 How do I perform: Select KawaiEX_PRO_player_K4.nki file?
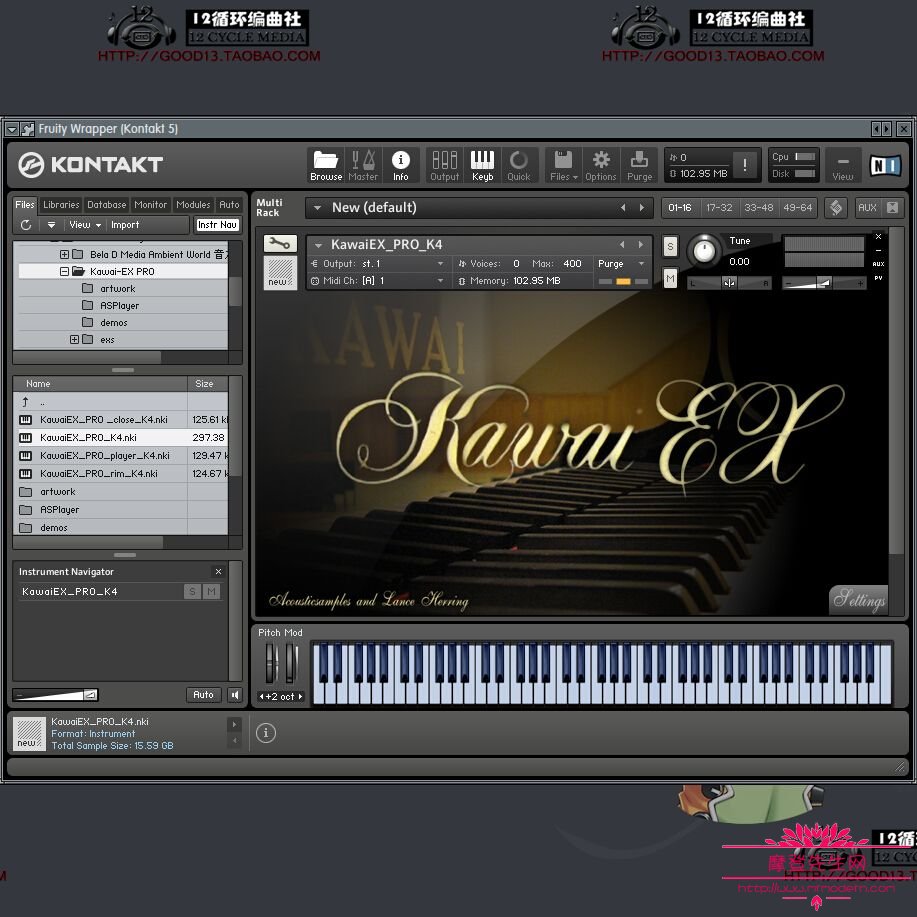(104, 456)
